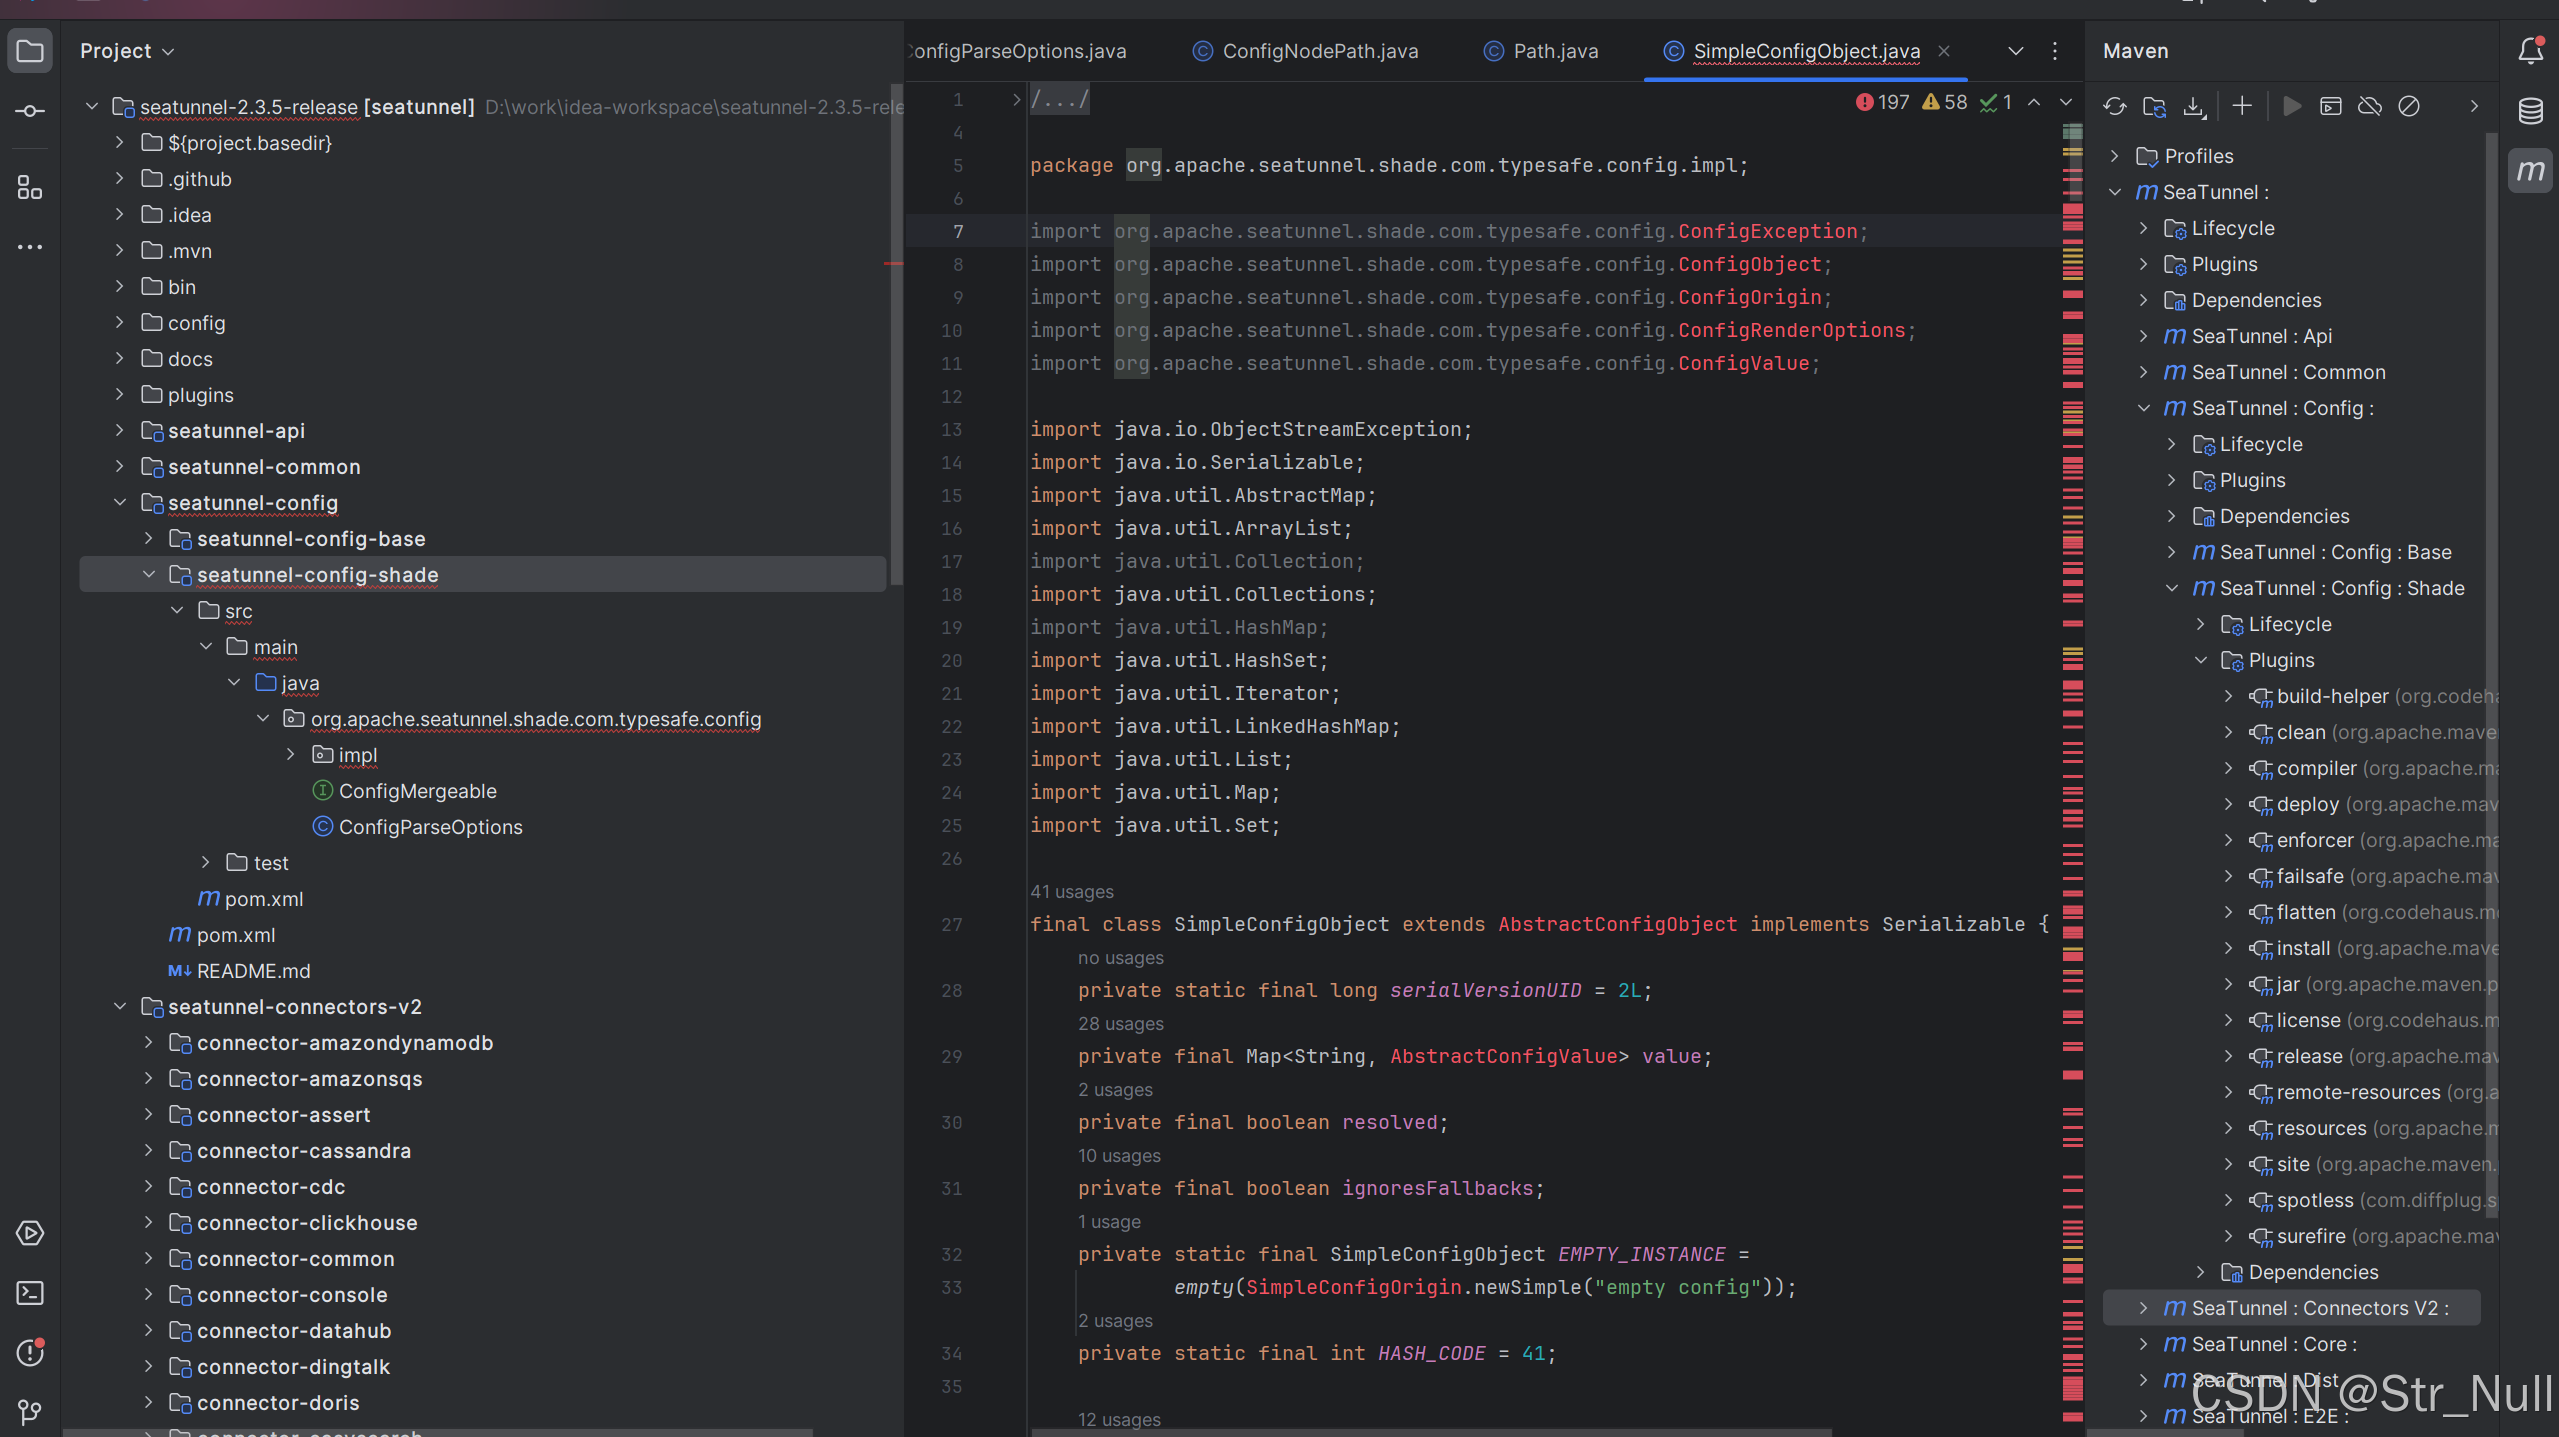Click the 41 usages inlay hint
The width and height of the screenshot is (2559, 1437).
[x=1071, y=892]
